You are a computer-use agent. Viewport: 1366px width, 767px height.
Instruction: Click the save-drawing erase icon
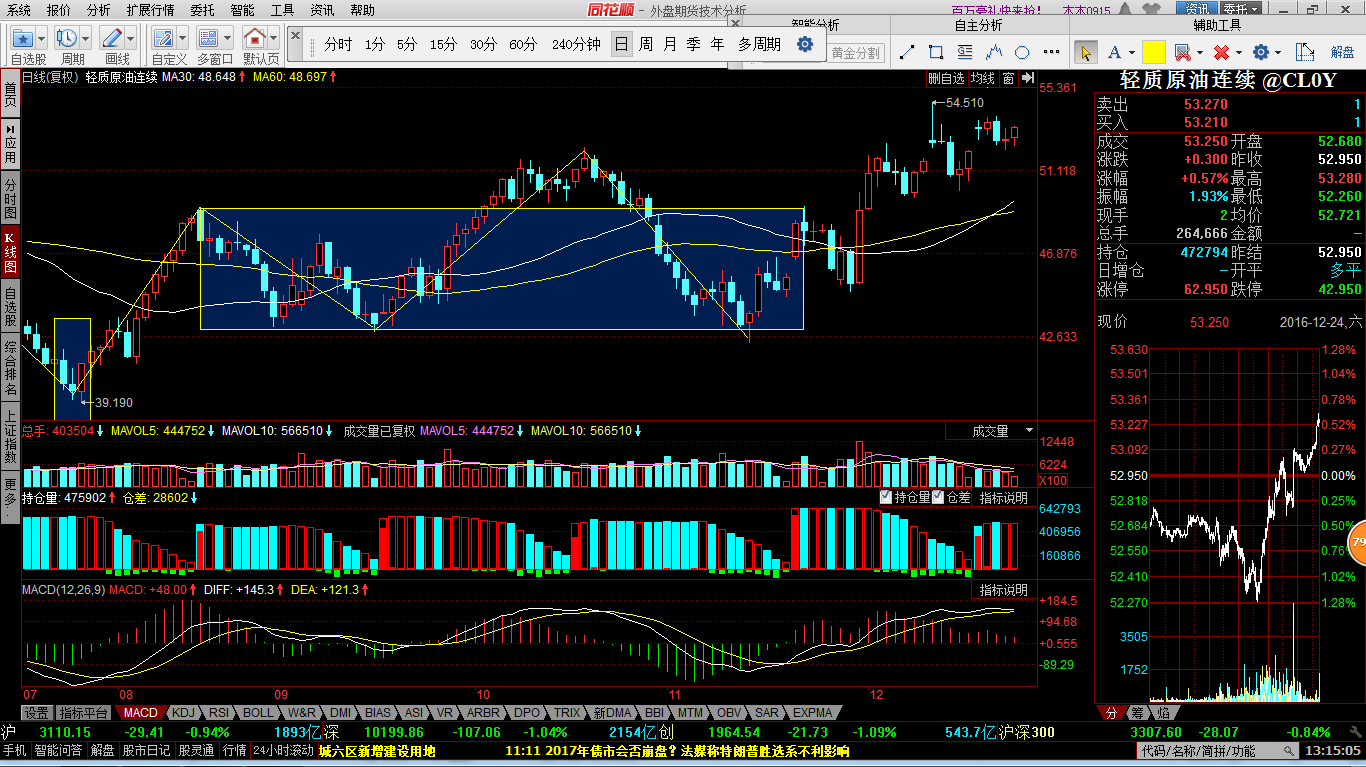click(x=1182, y=52)
